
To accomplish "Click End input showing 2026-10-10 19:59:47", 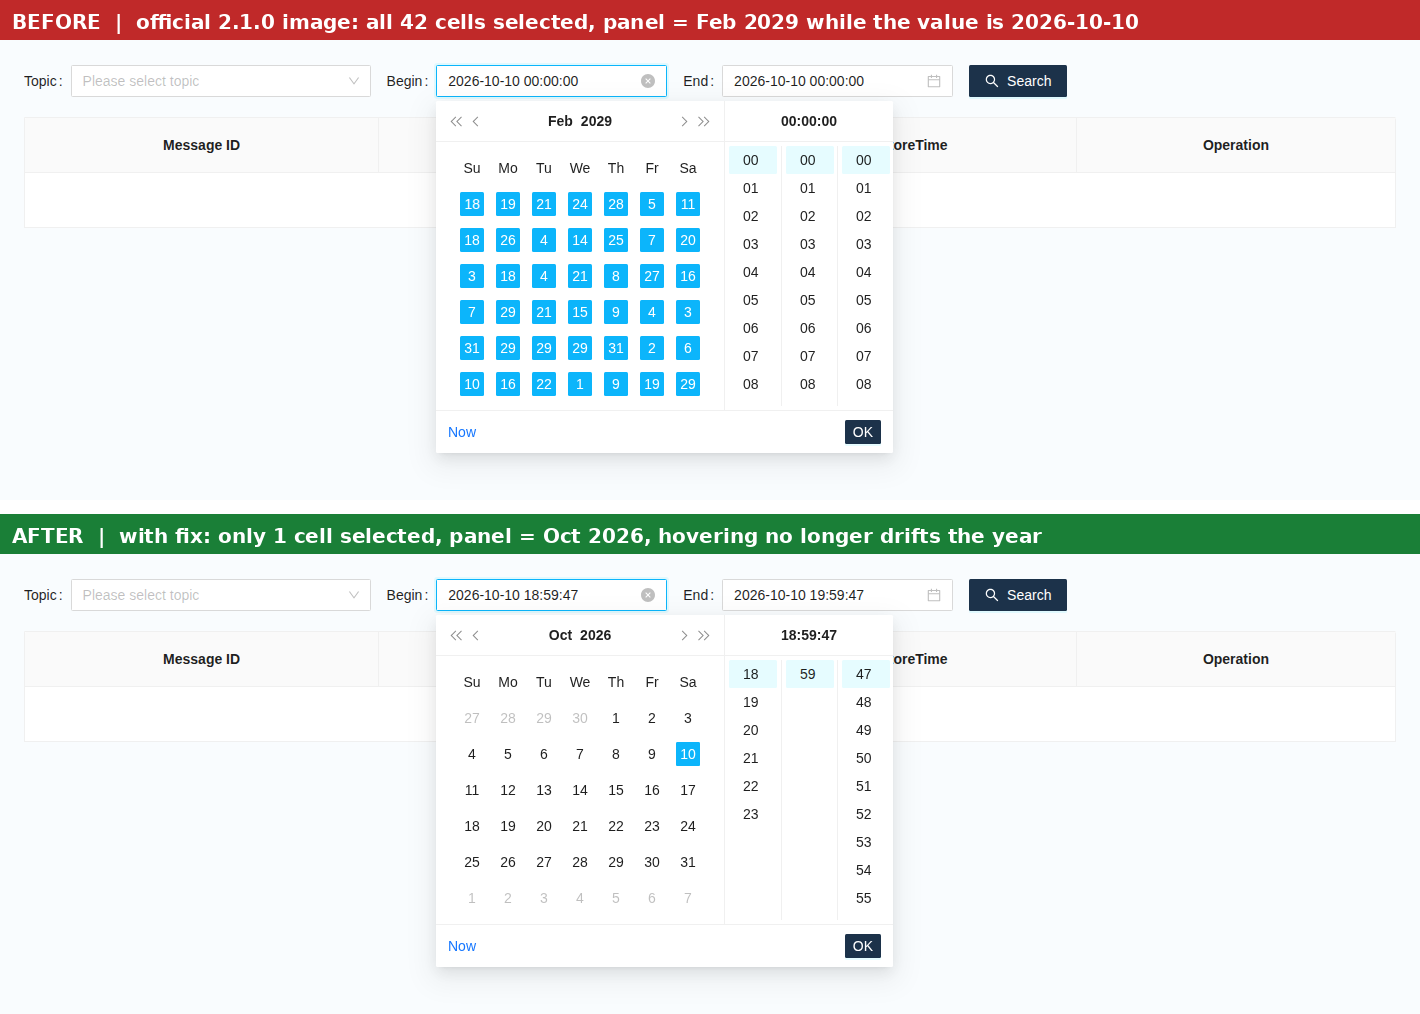I will pyautogui.click(x=837, y=595).
